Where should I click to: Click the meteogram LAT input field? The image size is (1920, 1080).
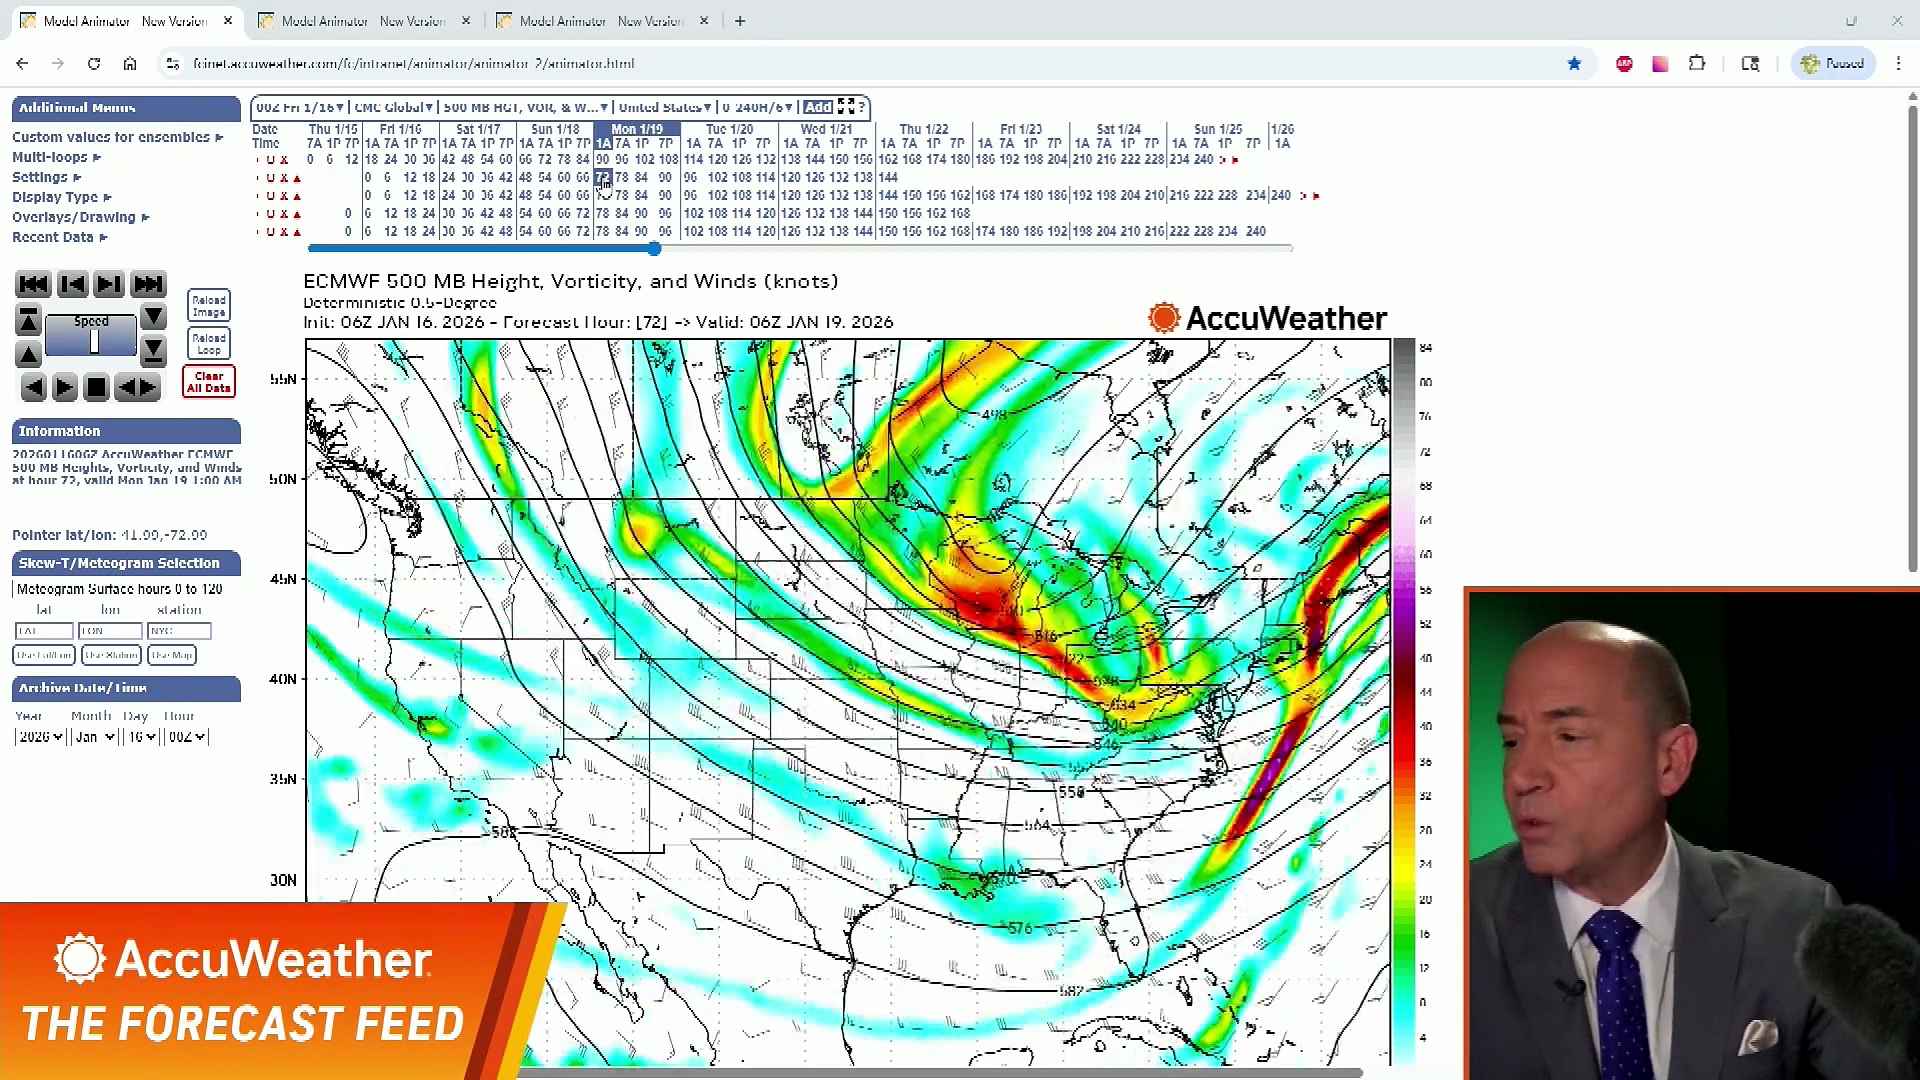(43, 631)
